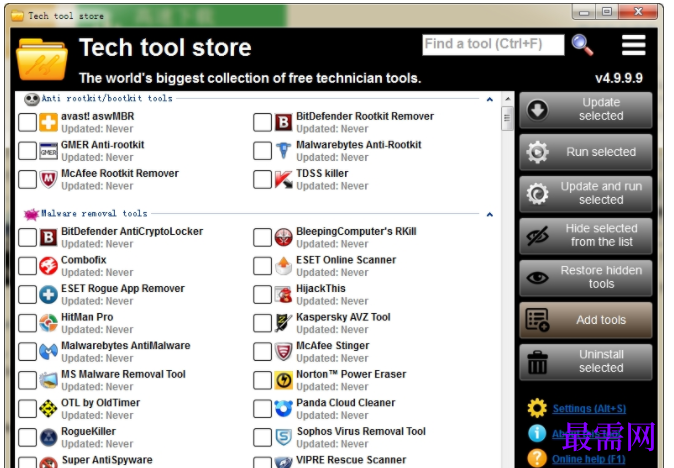Click Update and run selected
Image resolution: width=674 pixels, height=468 pixels.
click(x=585, y=194)
